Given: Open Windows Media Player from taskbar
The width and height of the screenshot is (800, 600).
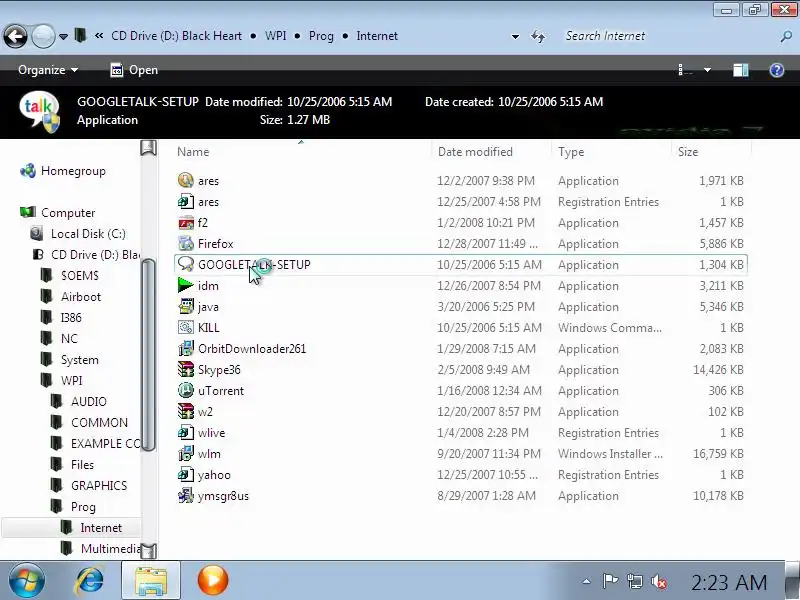Looking at the screenshot, I should [213, 580].
